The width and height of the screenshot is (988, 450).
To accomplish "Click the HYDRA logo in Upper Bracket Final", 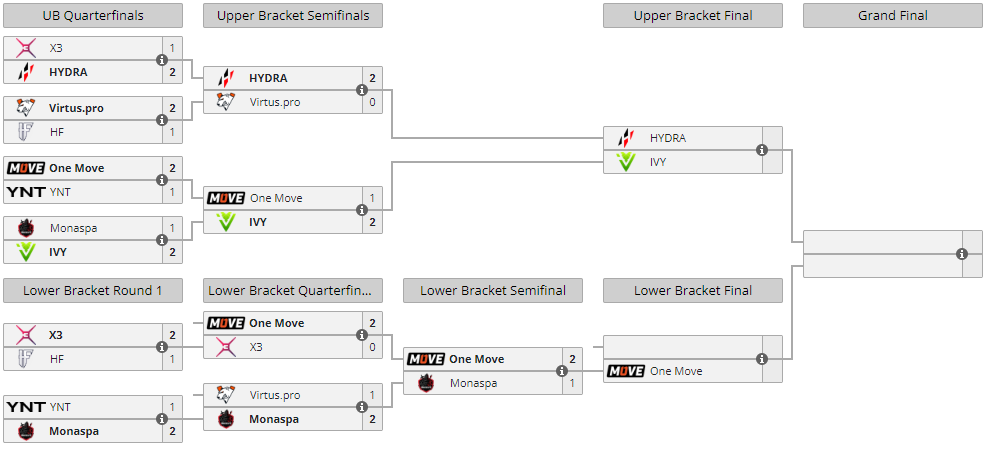I will click(x=626, y=138).
